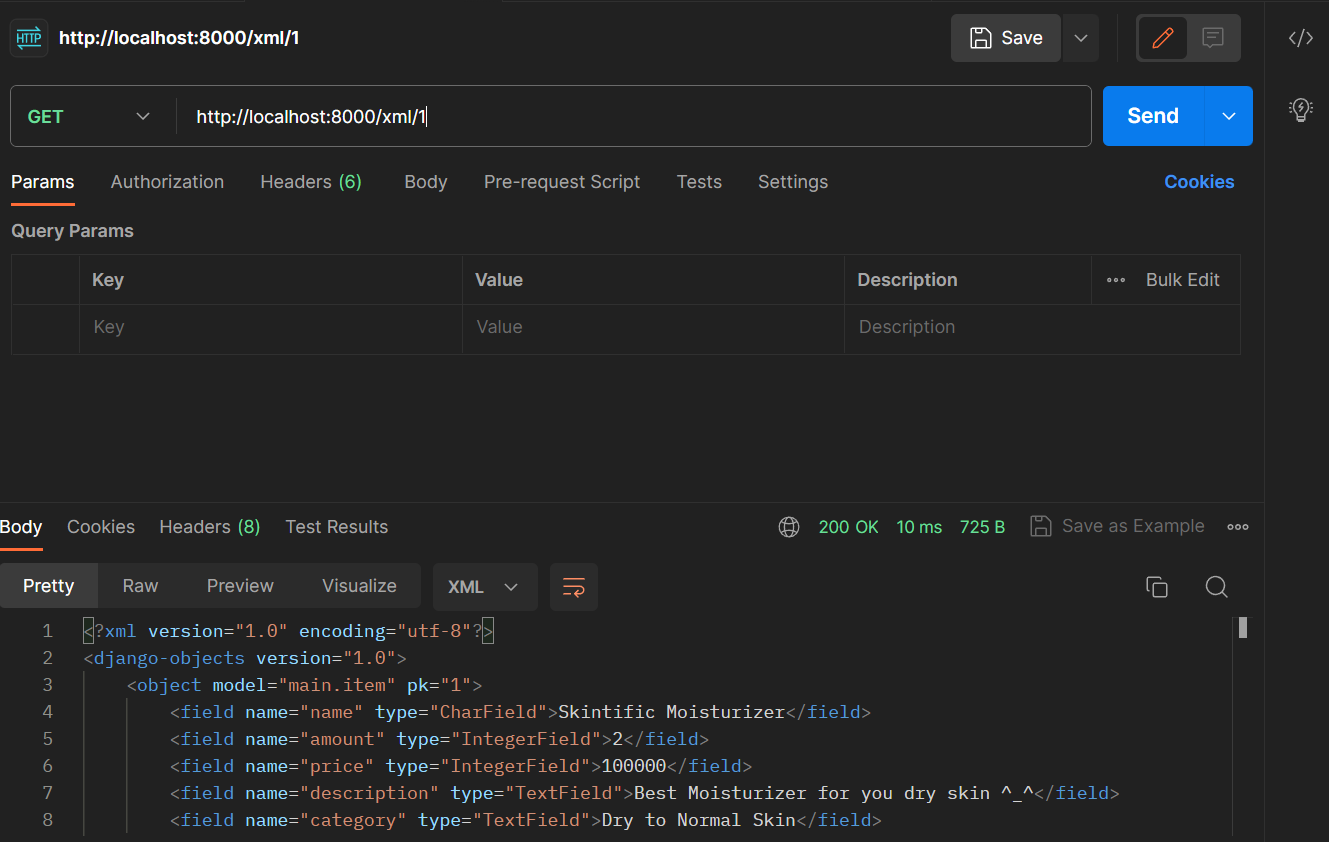
Task: Open more actions via response ellipsis
Action: (1237, 526)
